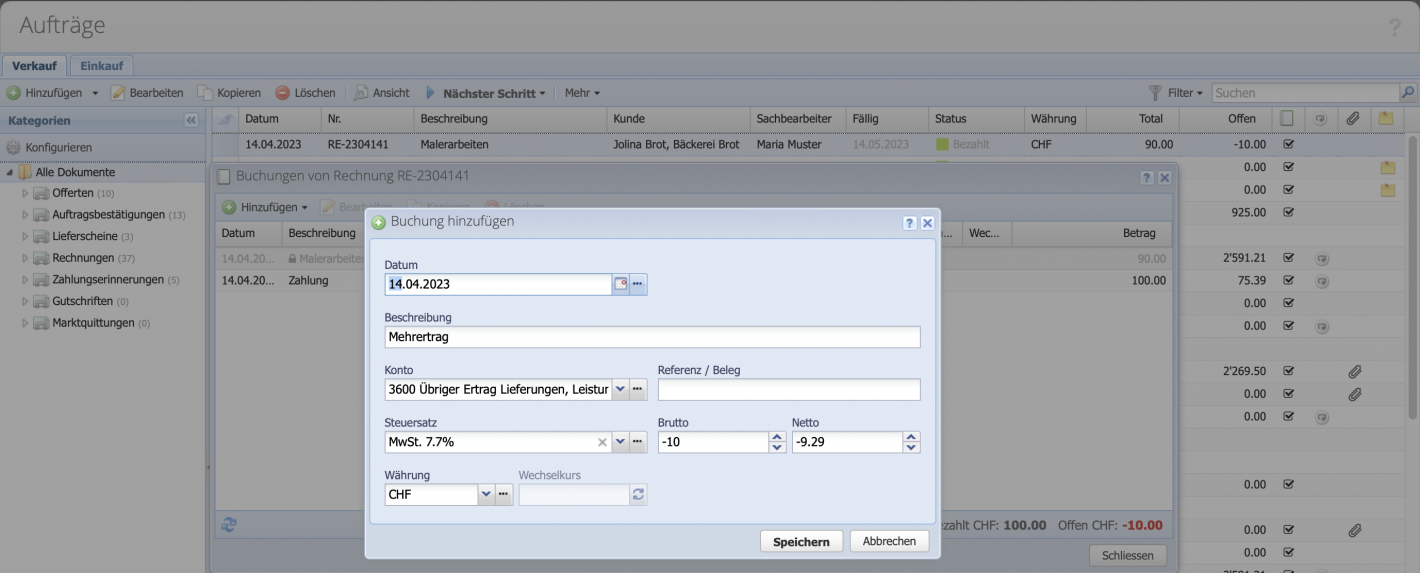Click the search magnifier icon
The width and height of the screenshot is (1420, 573).
click(1408, 93)
